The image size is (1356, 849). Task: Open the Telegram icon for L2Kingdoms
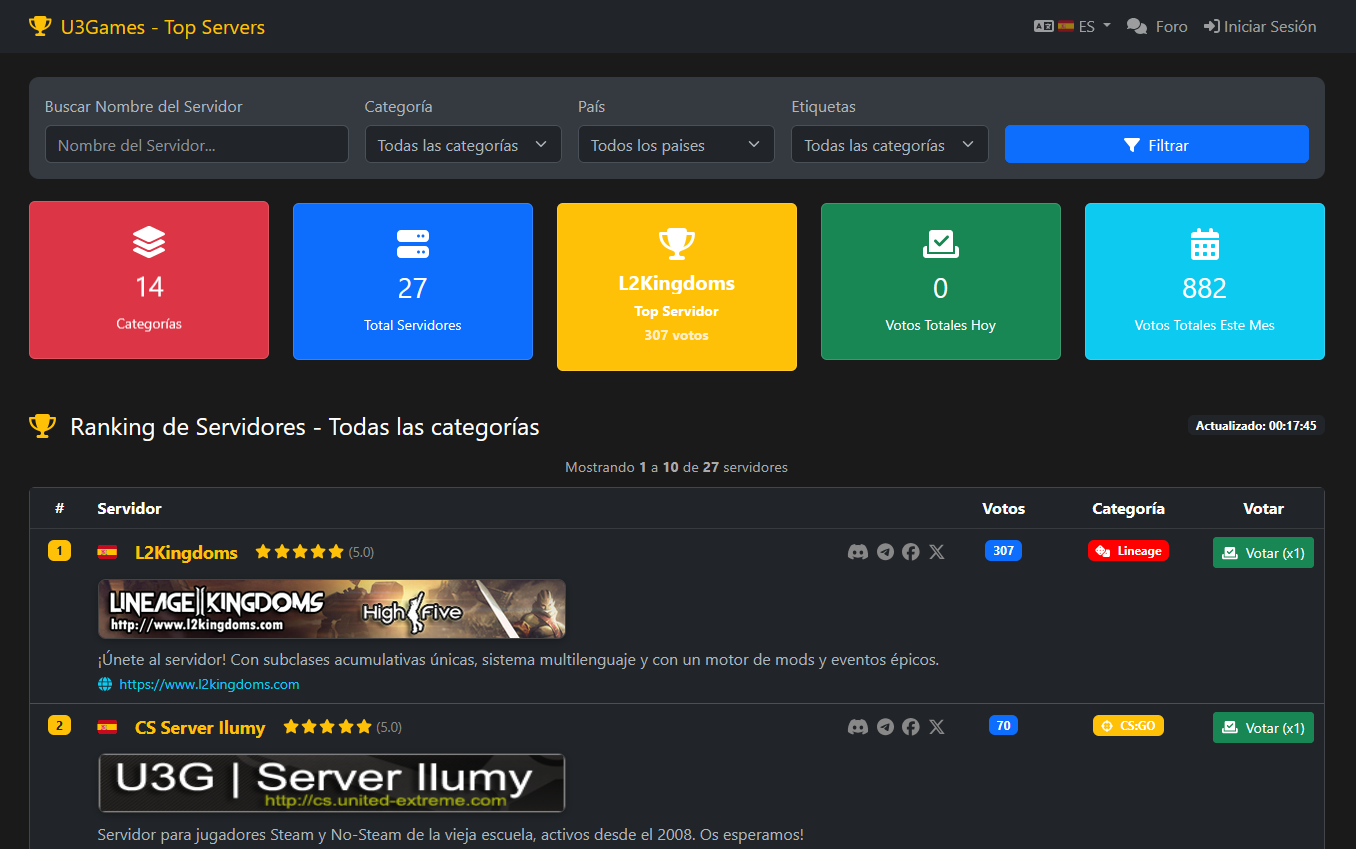pyautogui.click(x=885, y=552)
